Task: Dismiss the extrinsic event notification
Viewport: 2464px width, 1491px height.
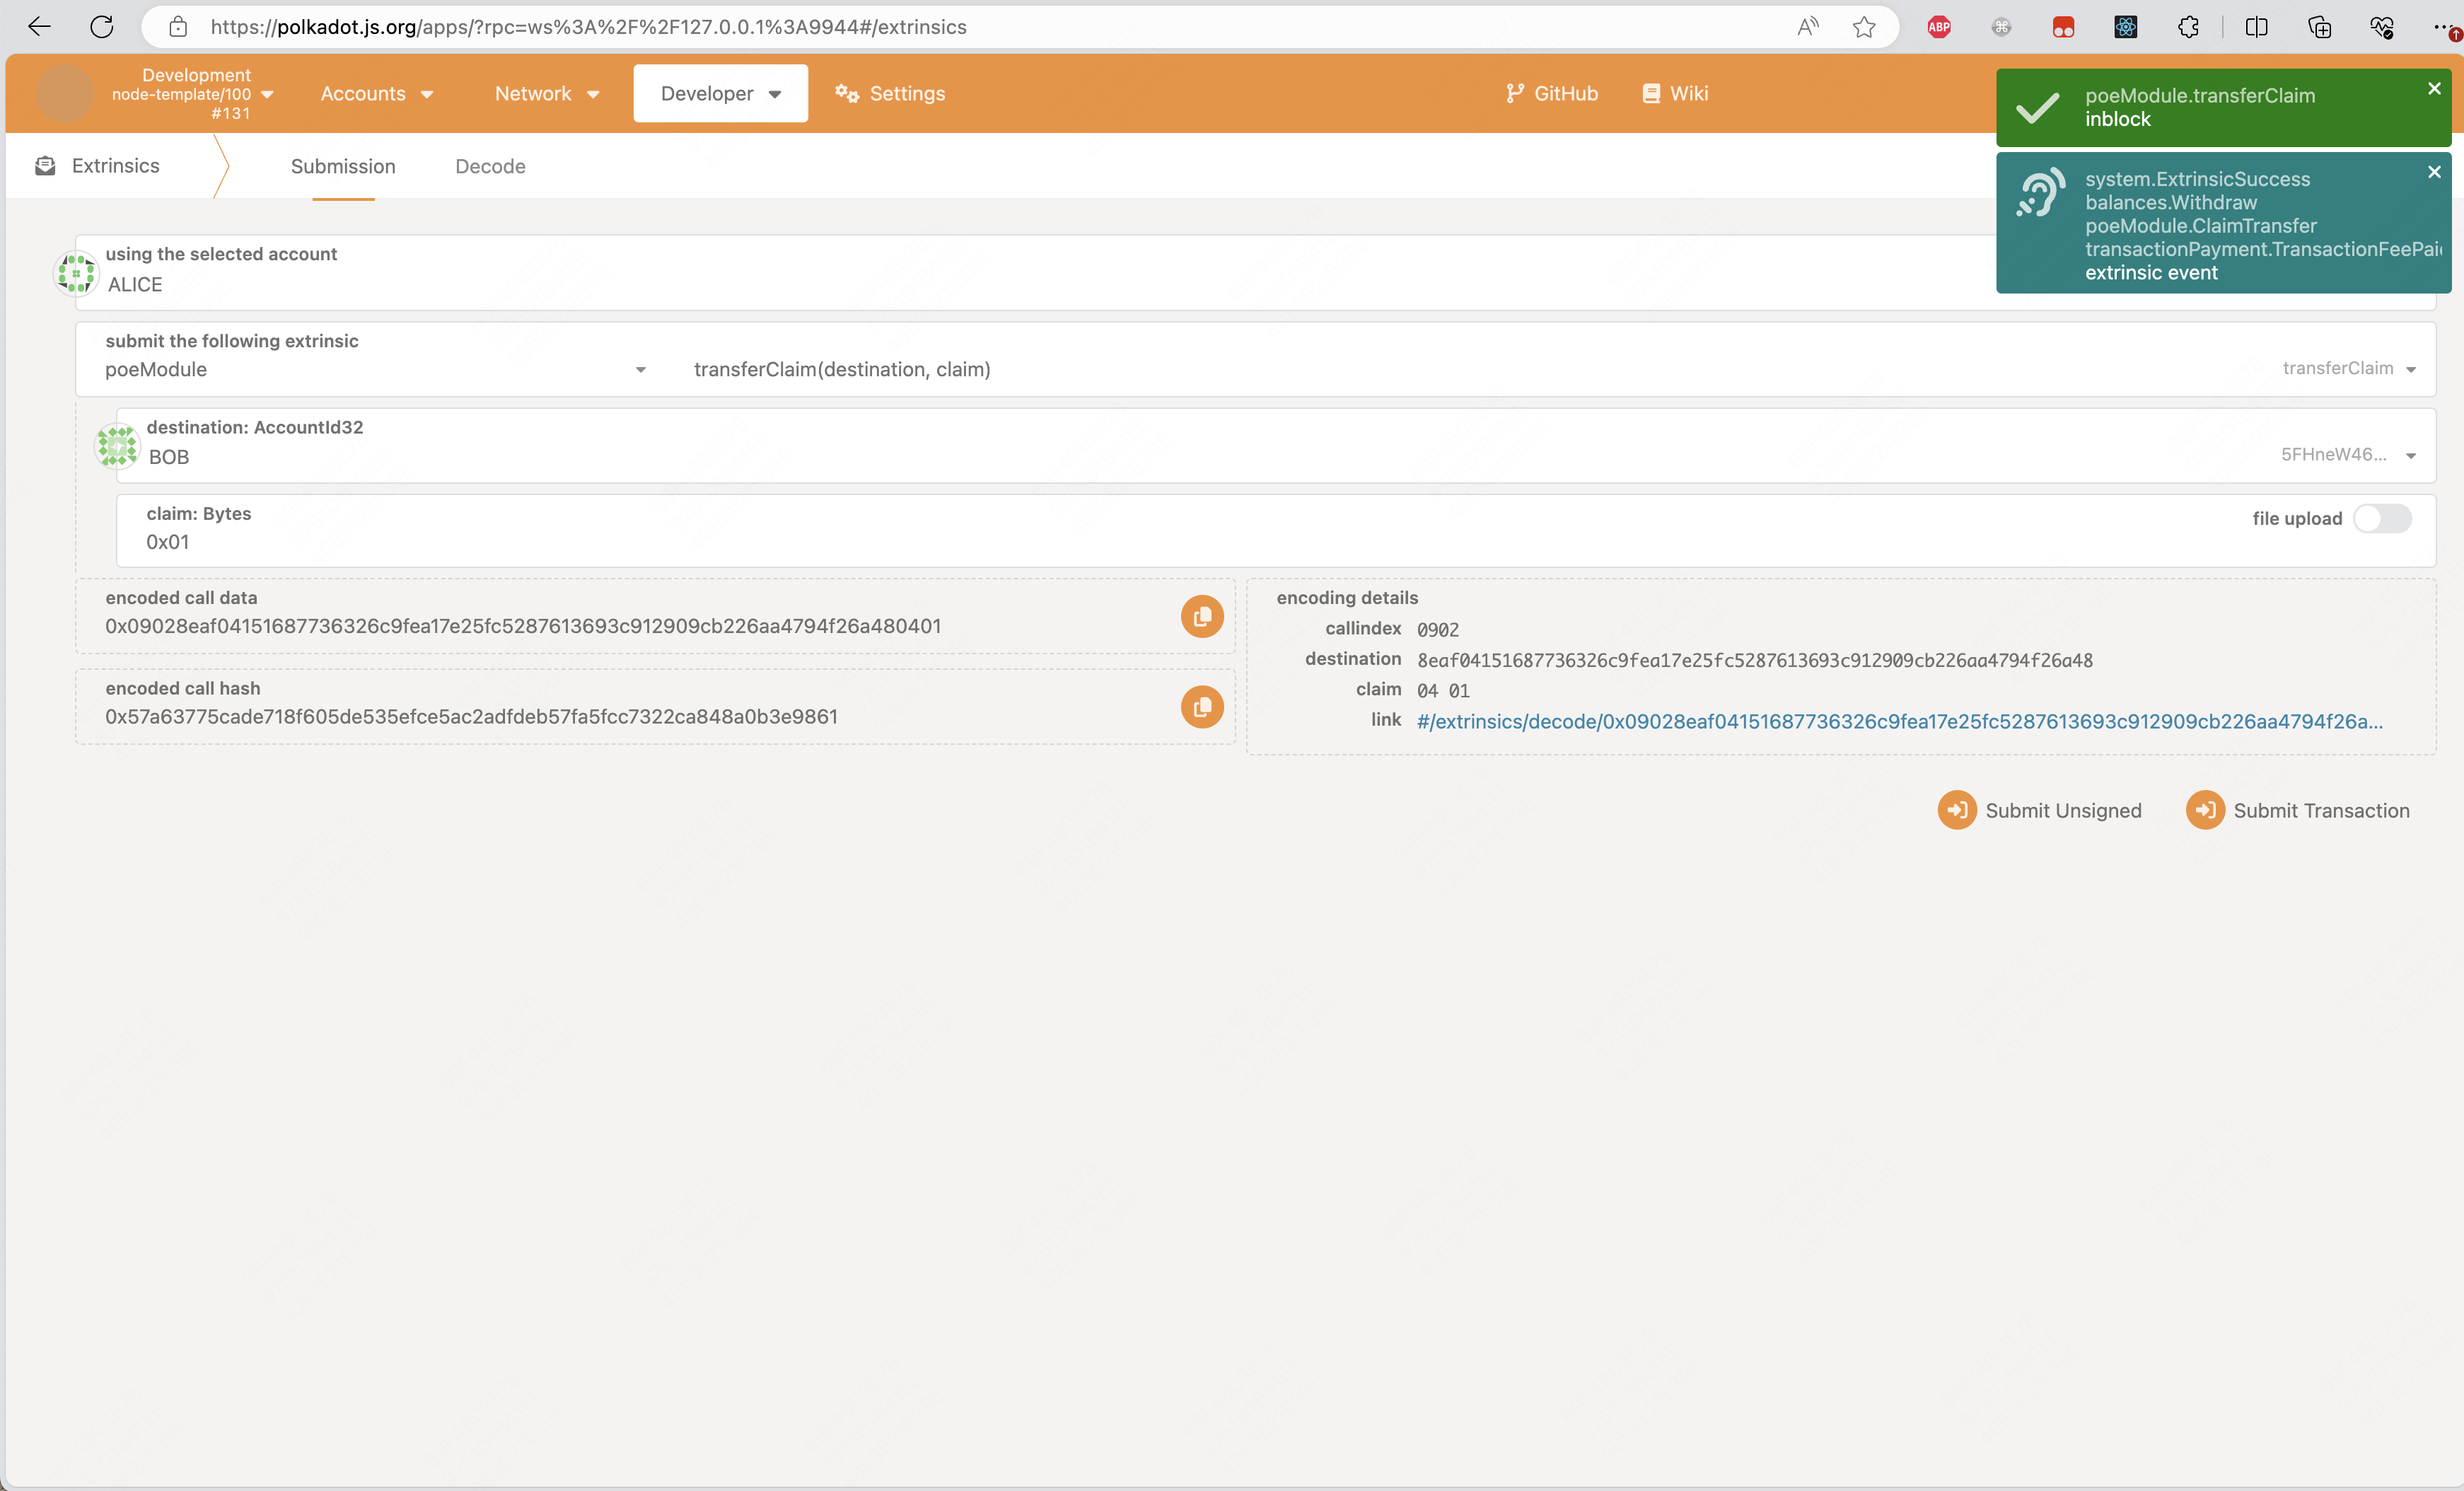Action: point(2434,172)
